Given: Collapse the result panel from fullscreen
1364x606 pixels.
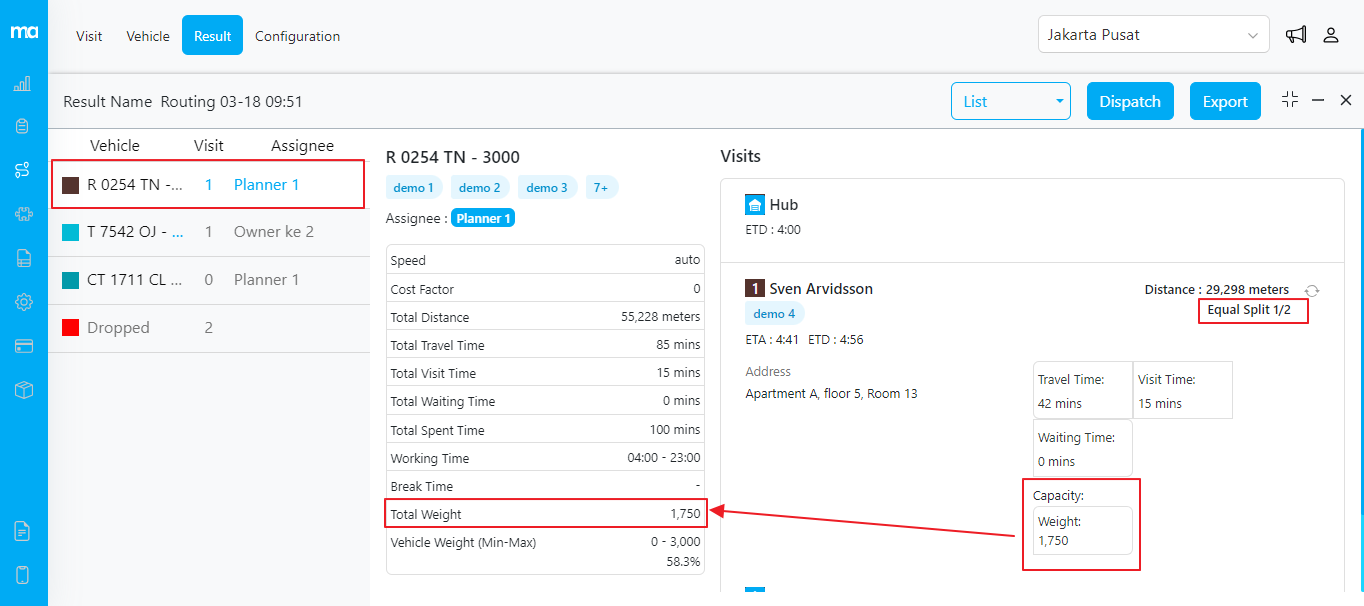Looking at the screenshot, I should [1290, 100].
